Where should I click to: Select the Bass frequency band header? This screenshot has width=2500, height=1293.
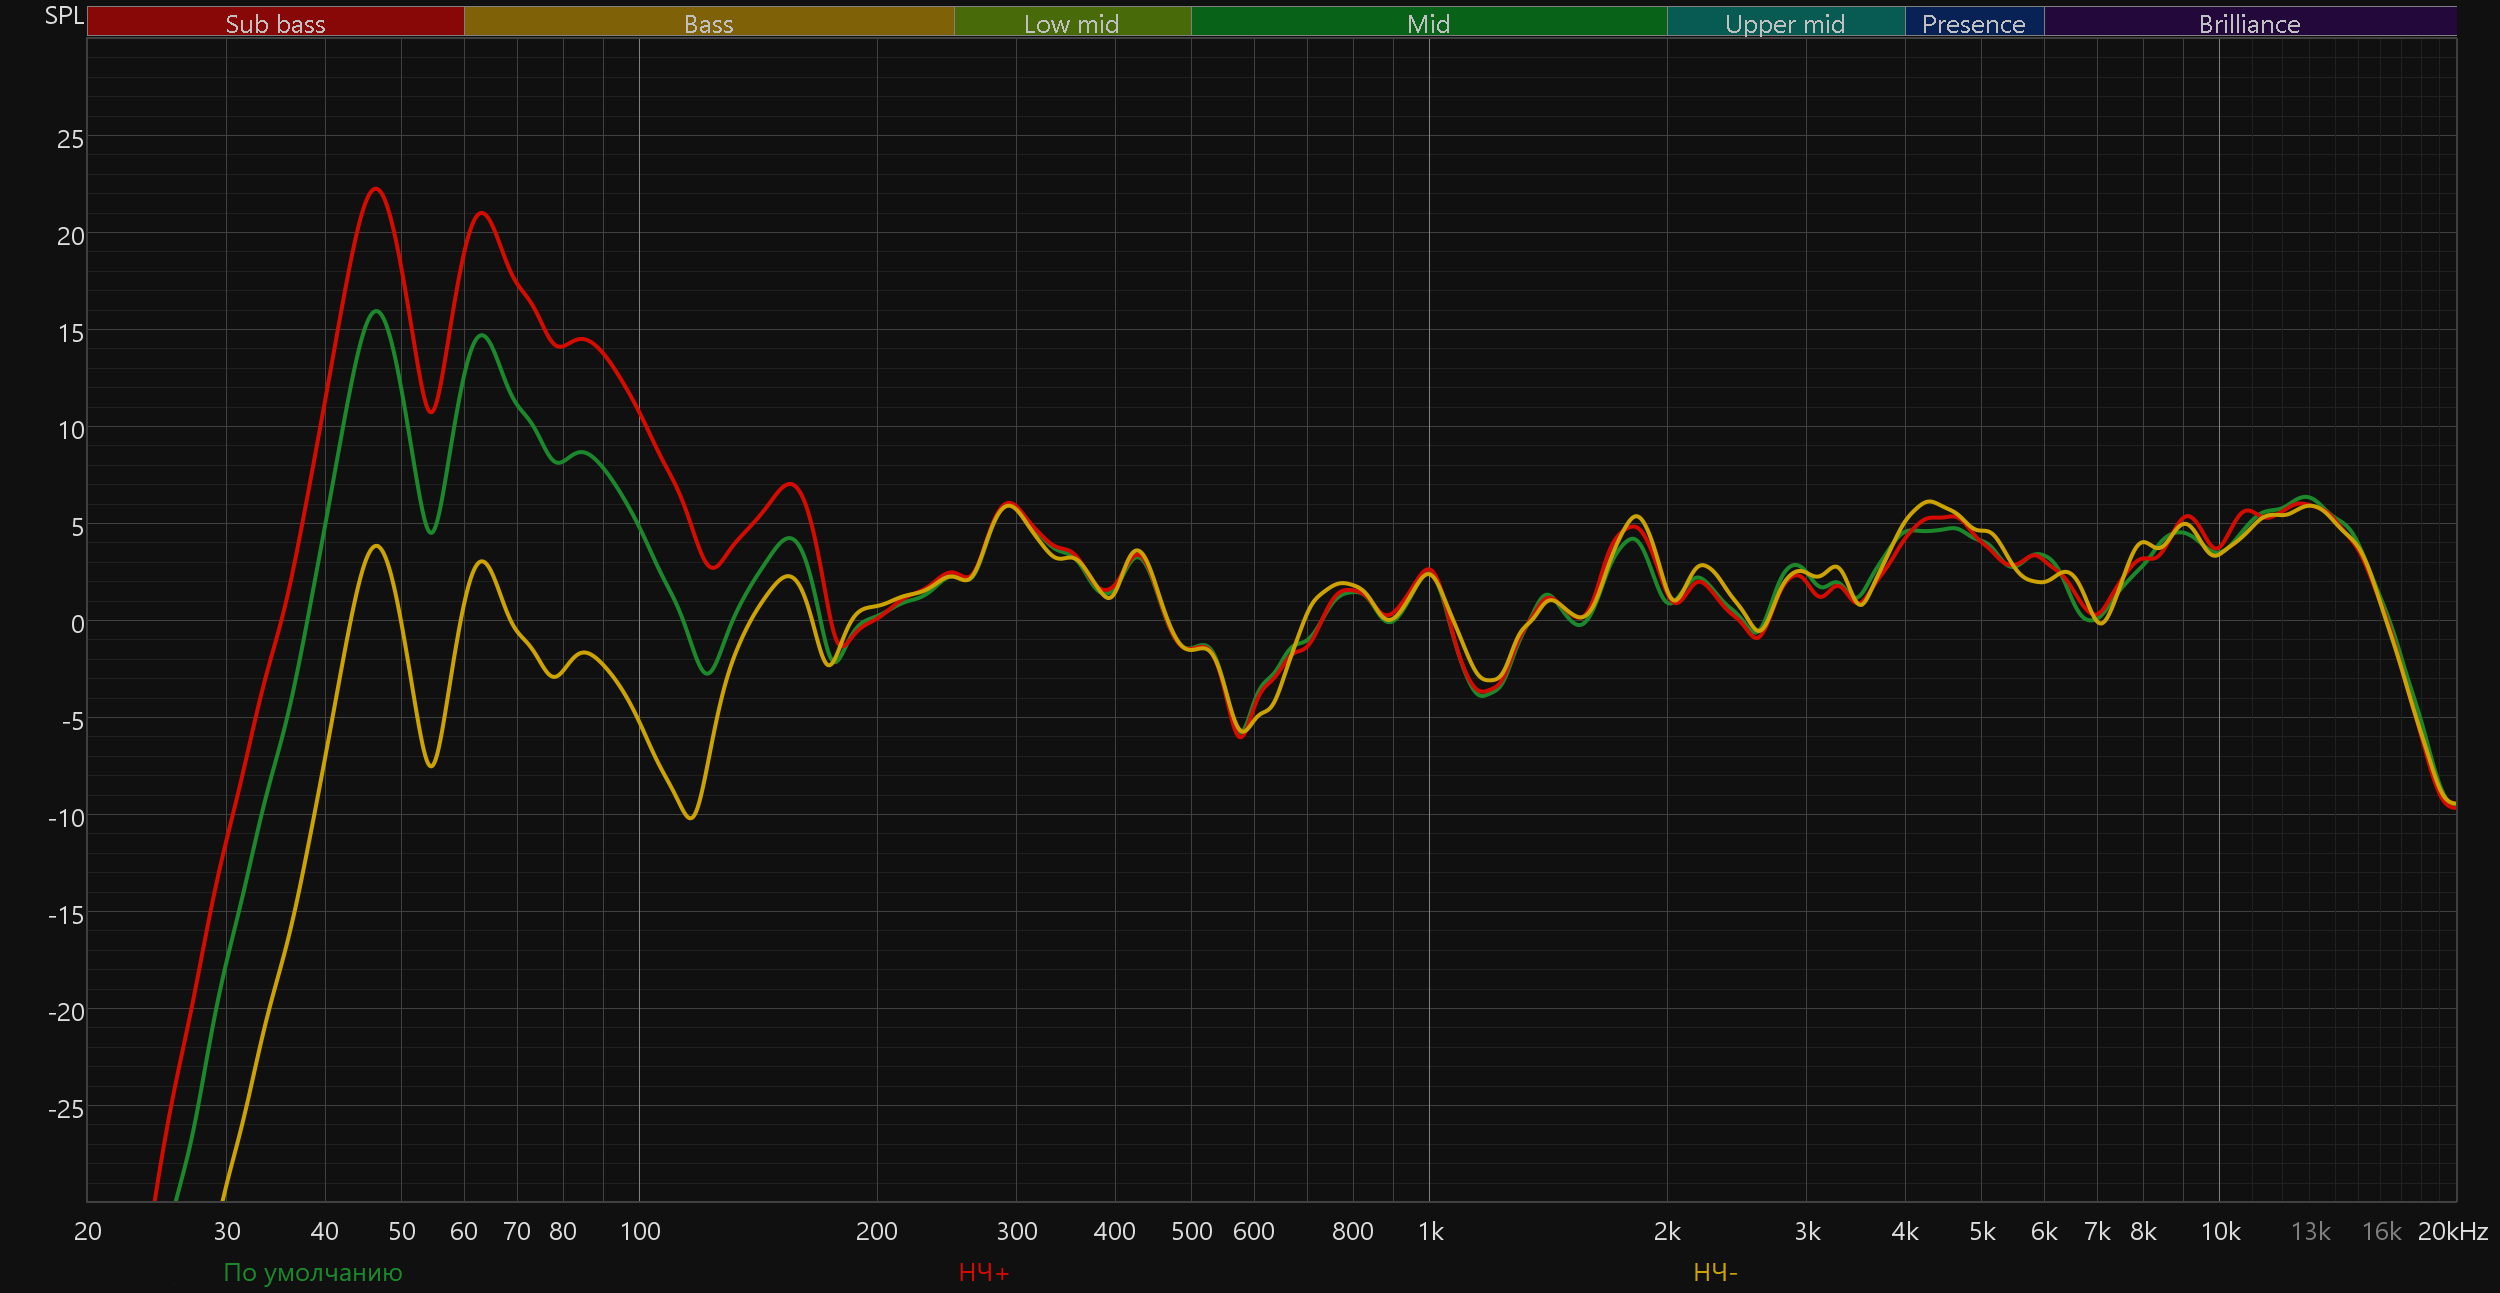point(708,23)
